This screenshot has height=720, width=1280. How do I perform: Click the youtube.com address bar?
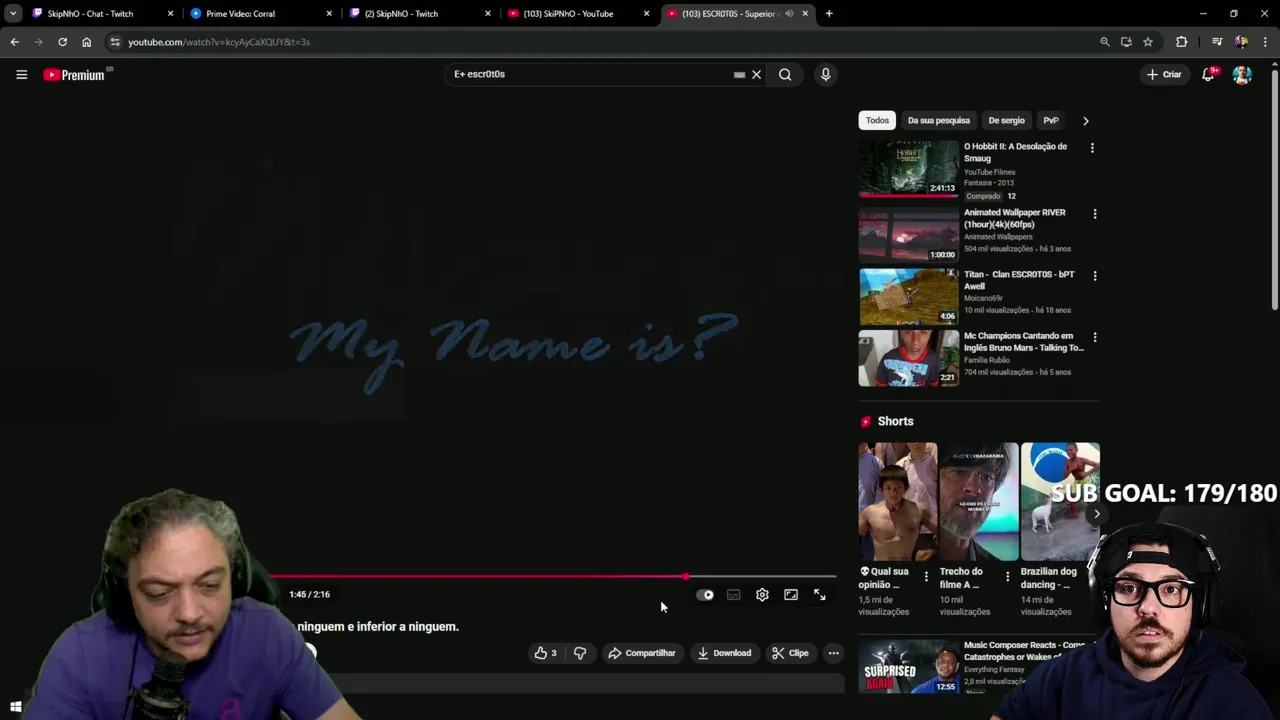600,42
